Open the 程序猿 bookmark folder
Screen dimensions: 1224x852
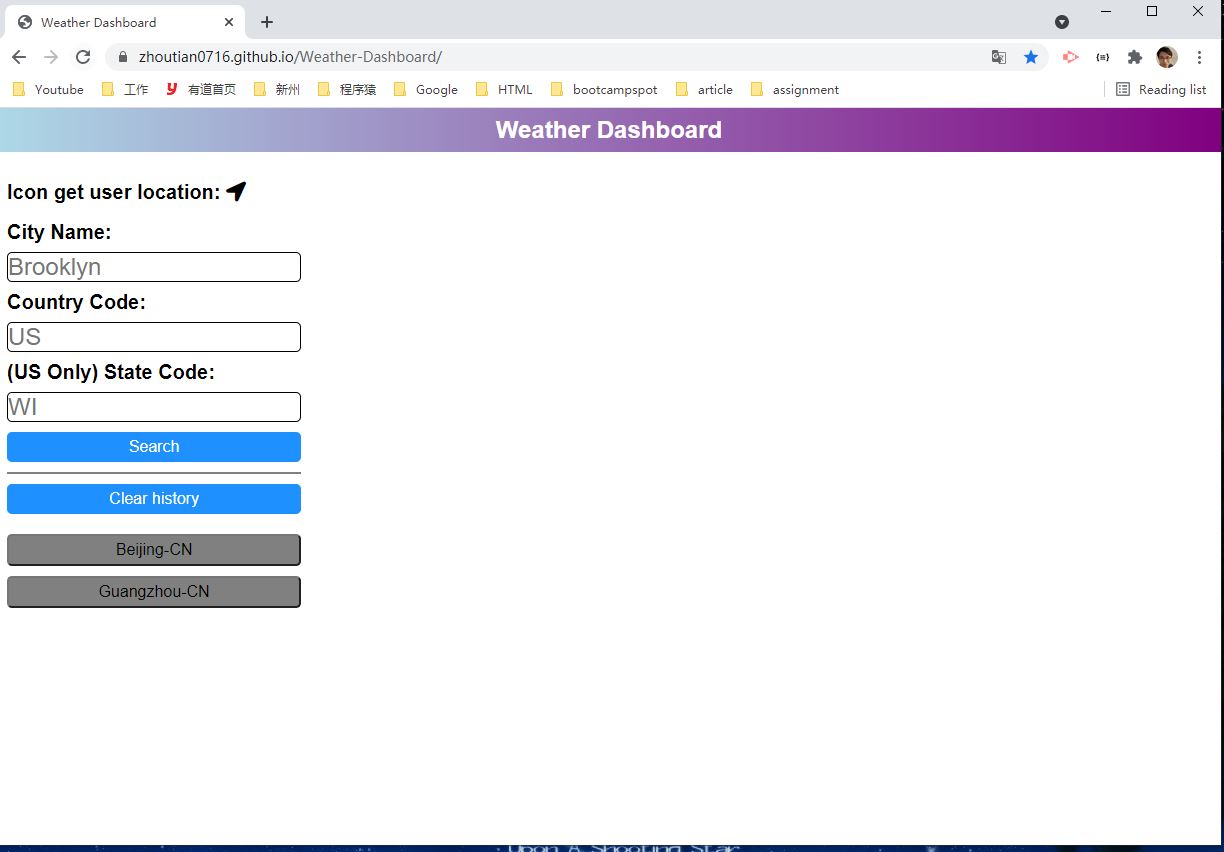(347, 89)
